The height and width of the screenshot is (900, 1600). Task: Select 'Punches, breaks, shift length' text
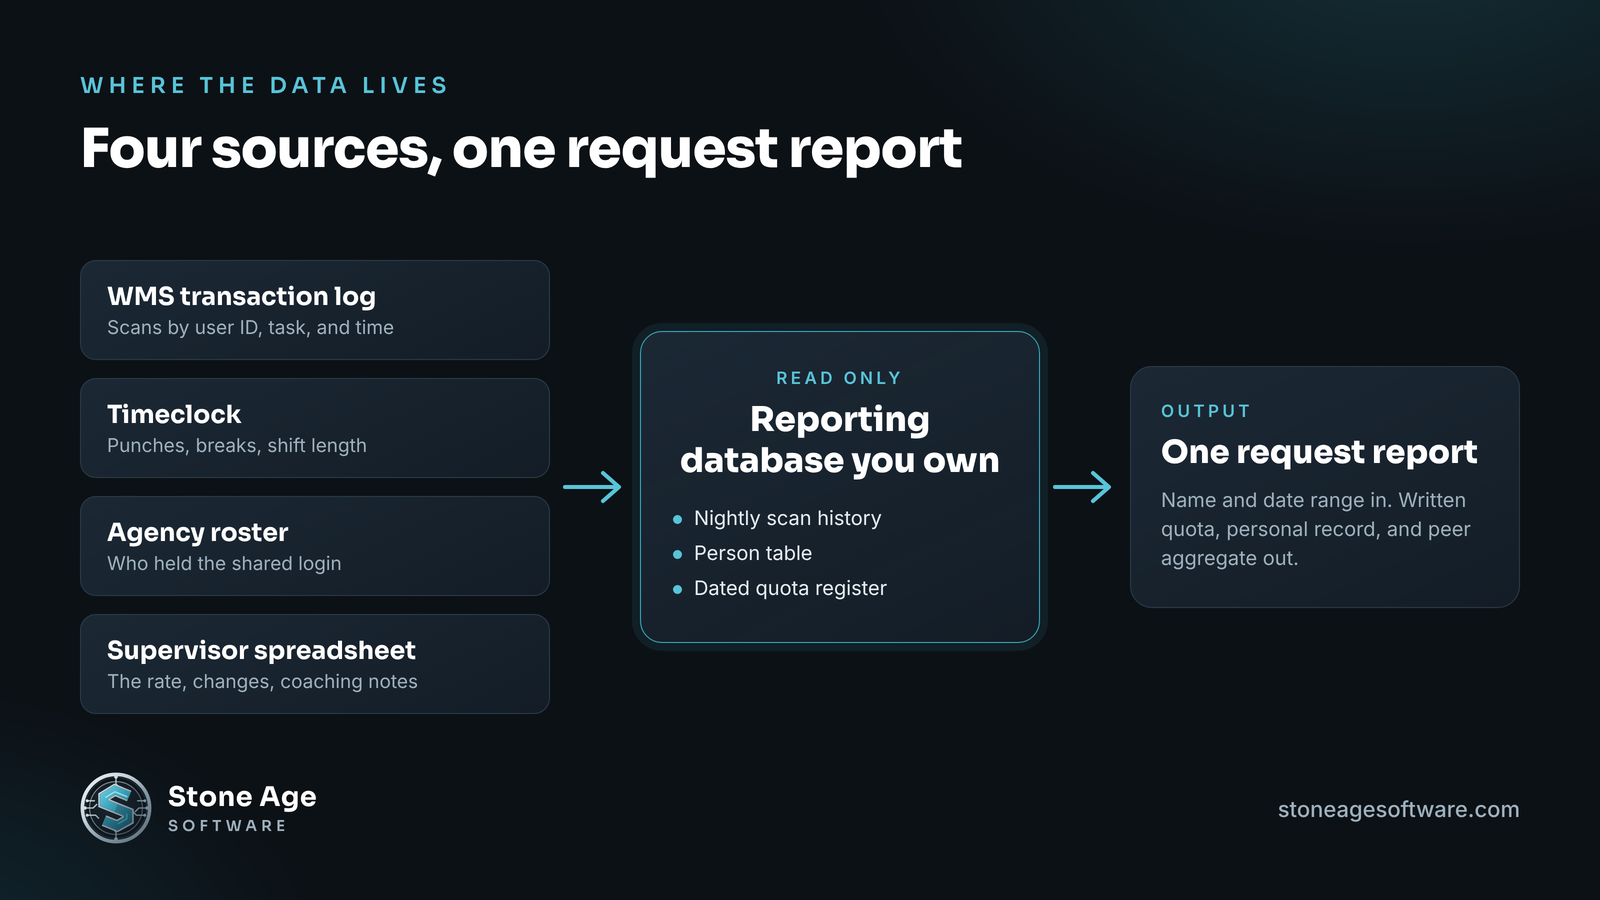click(x=237, y=446)
